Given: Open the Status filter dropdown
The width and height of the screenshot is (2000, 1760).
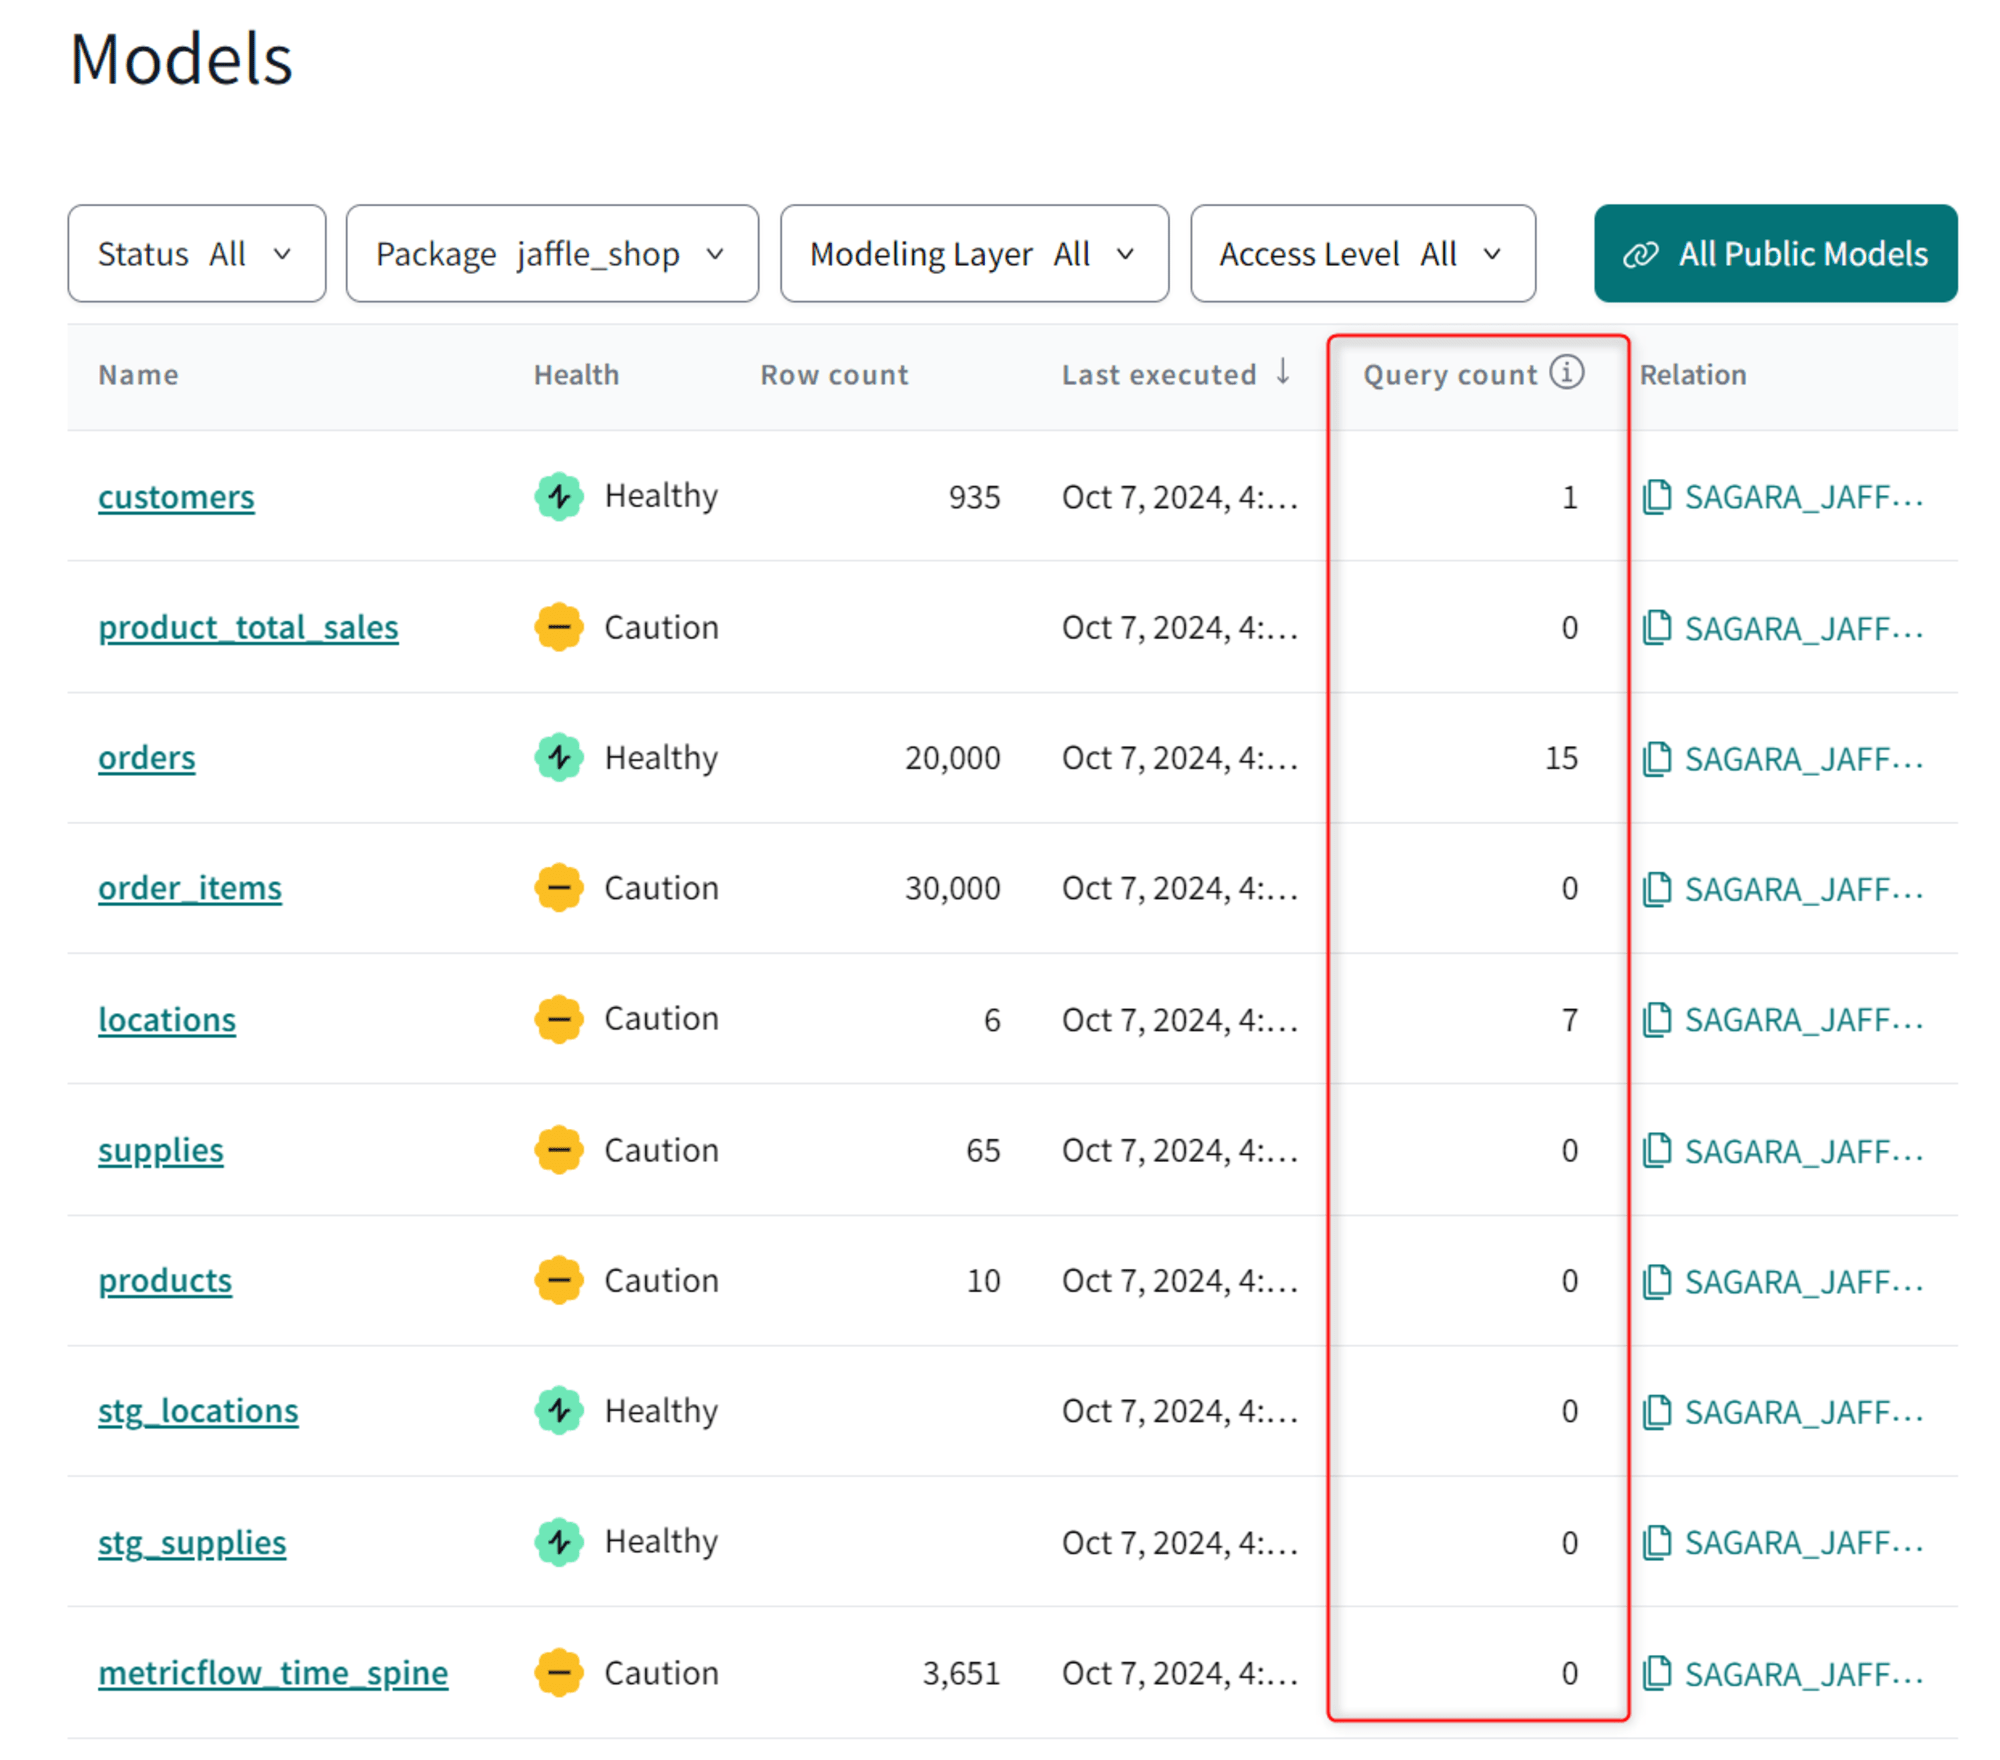Looking at the screenshot, I should [x=197, y=254].
